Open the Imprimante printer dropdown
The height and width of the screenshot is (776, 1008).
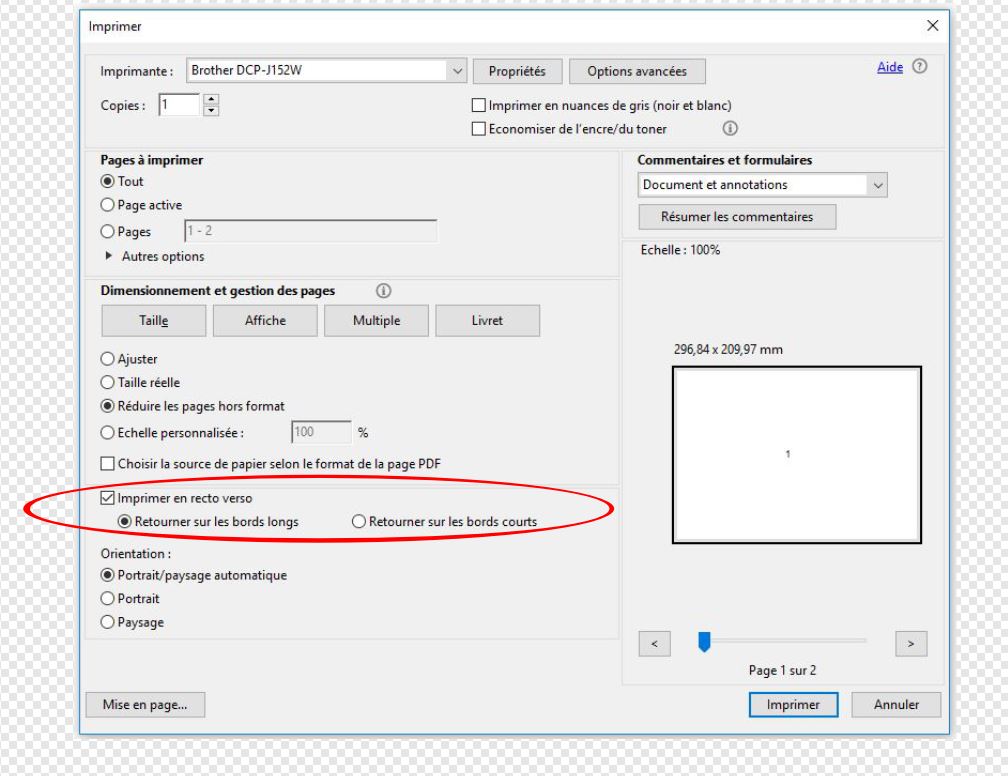[x=327, y=70]
